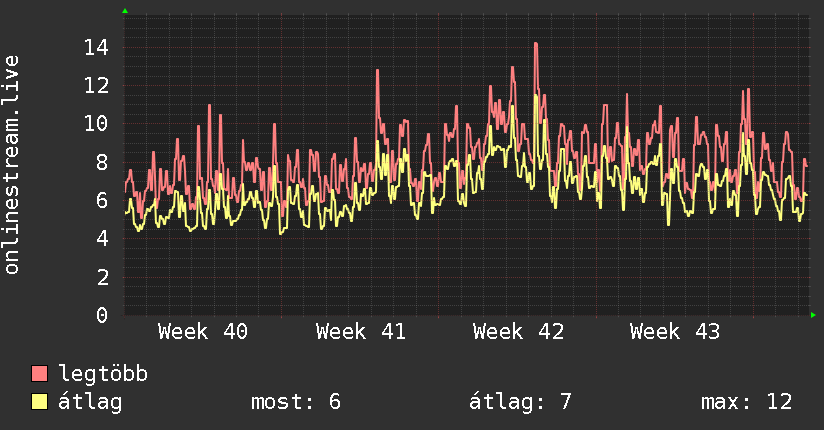Image resolution: width=824 pixels, height=430 pixels.
Task: Click the onlinestream.live vertical axis title
Action: 11,165
